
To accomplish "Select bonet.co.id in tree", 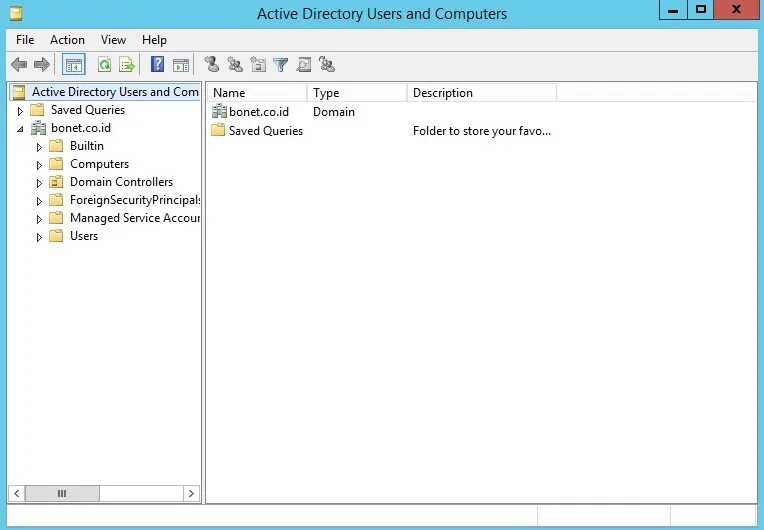I will 81,128.
